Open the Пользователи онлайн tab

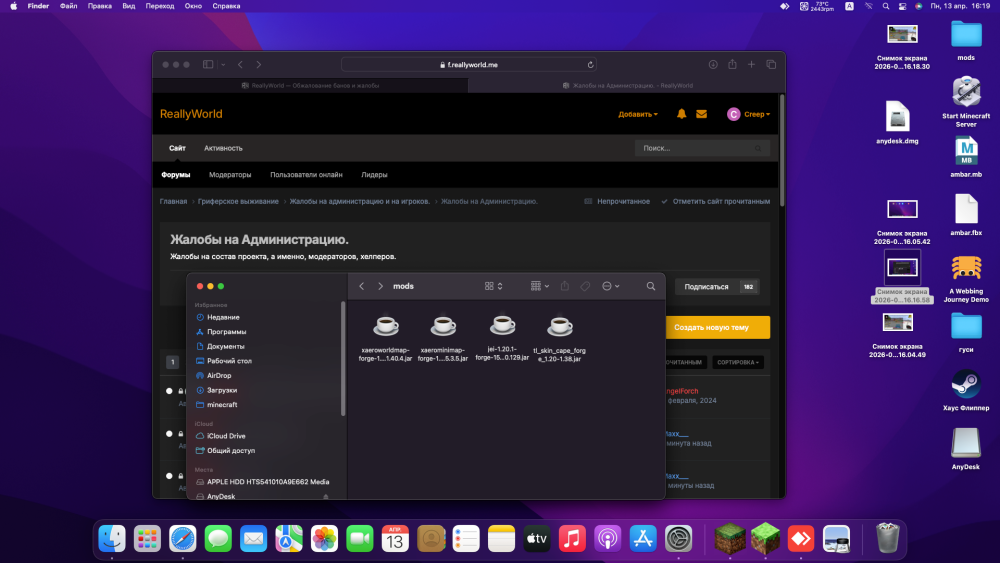coord(306,175)
